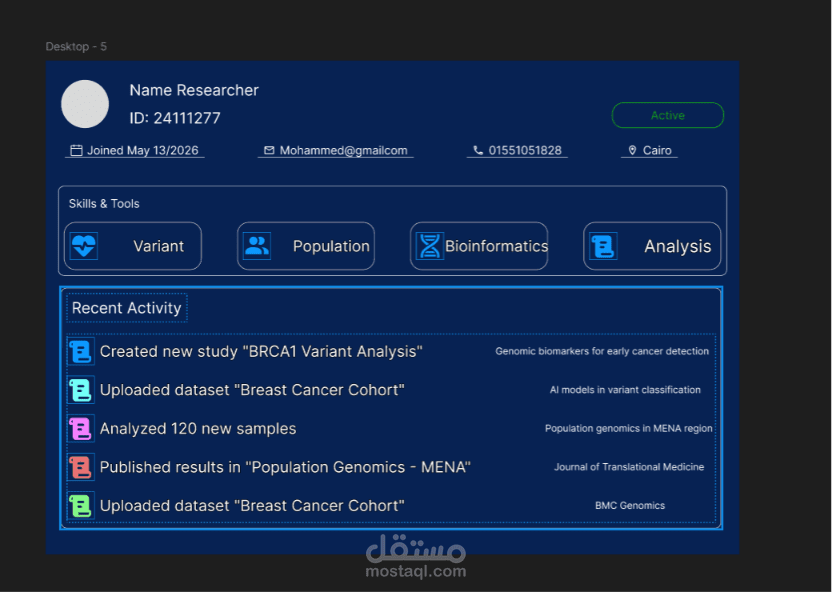Click Analyzed 120 new samples entry
The height and width of the screenshot is (592, 832).
tap(198, 429)
